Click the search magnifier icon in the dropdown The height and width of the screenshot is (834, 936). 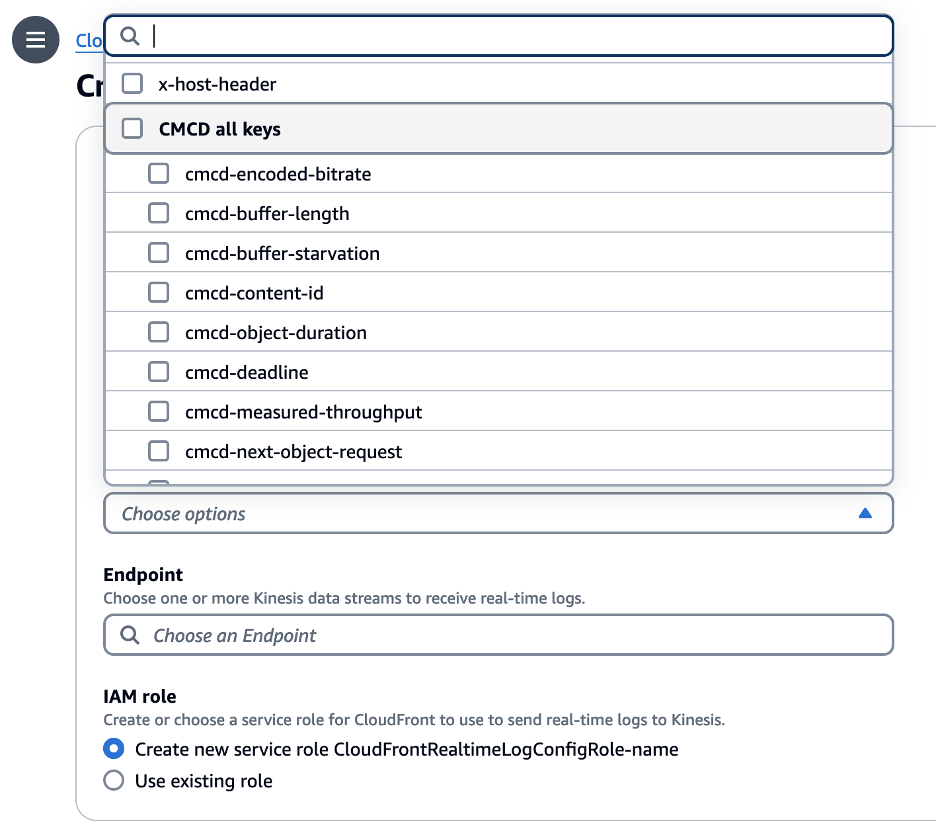tap(130, 36)
